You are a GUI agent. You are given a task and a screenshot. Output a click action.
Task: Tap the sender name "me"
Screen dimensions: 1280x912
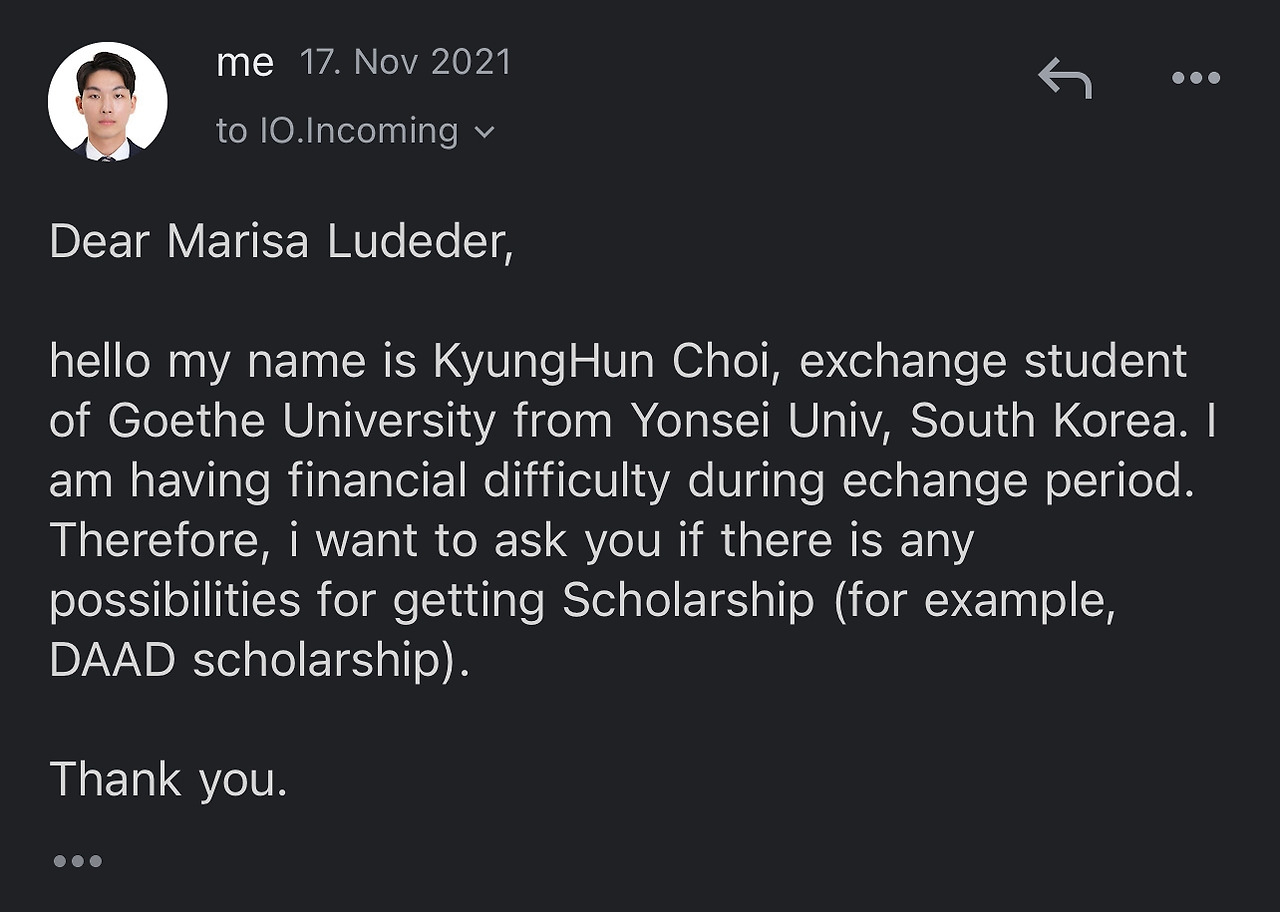tap(244, 64)
